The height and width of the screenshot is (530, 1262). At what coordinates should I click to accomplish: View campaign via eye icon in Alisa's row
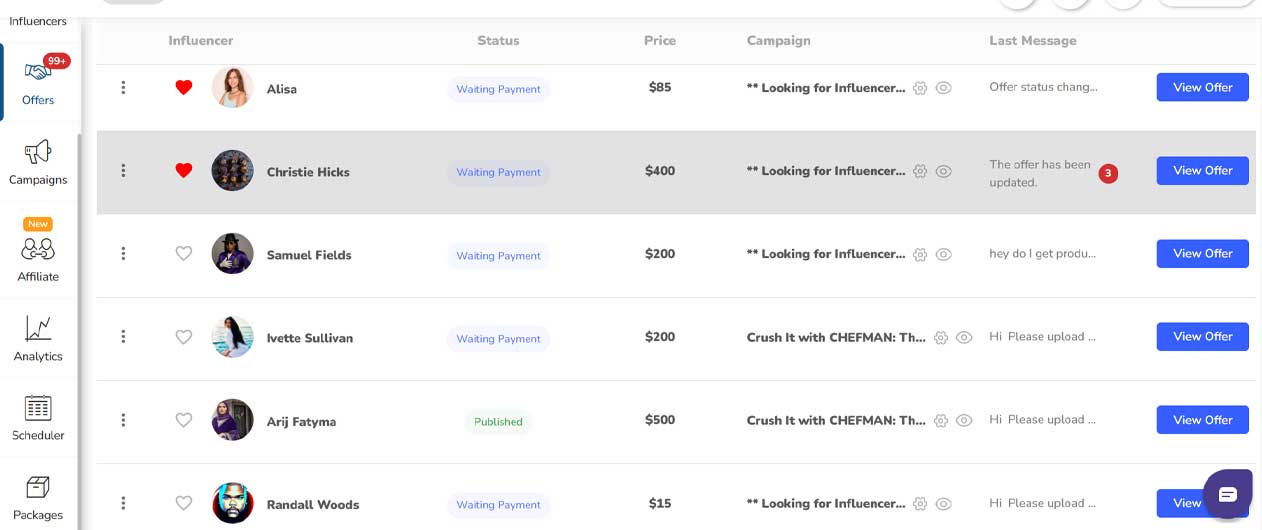pos(943,88)
